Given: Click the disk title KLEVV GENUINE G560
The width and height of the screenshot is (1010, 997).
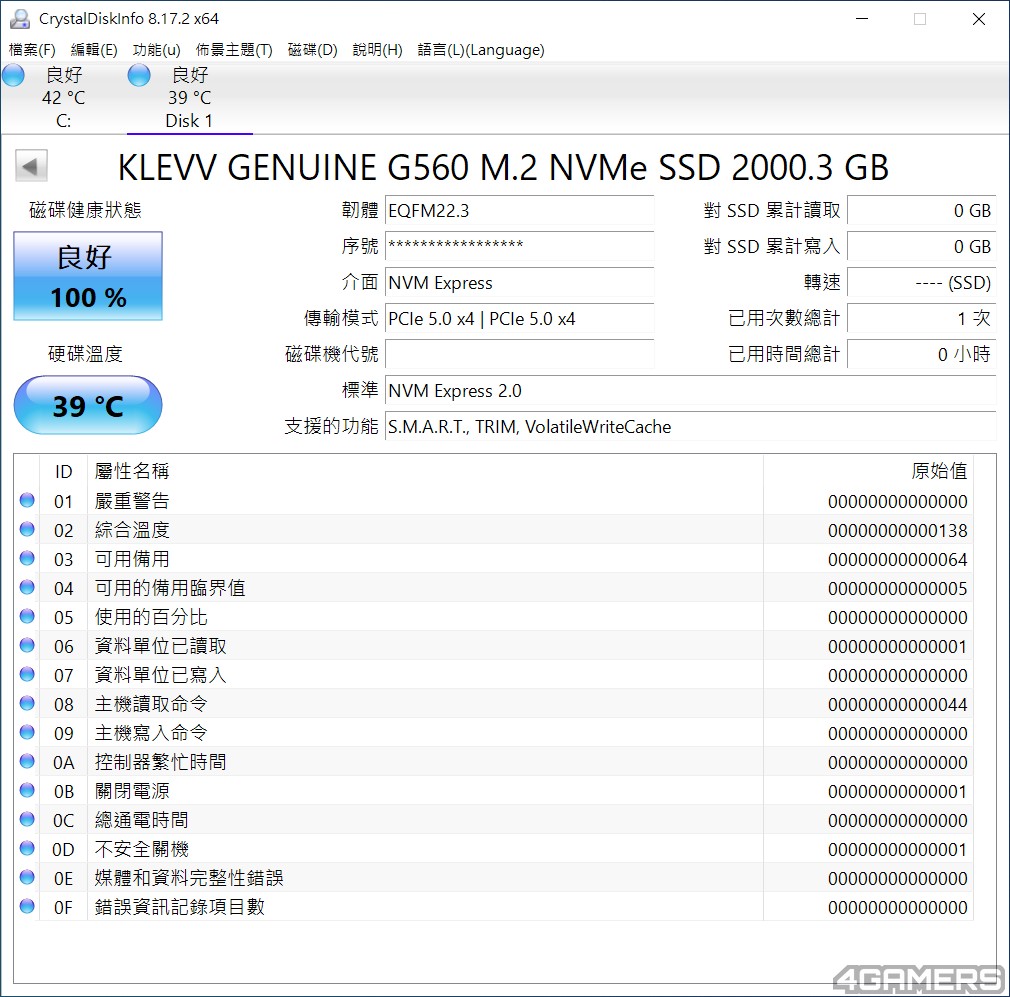Looking at the screenshot, I should tap(503, 167).
